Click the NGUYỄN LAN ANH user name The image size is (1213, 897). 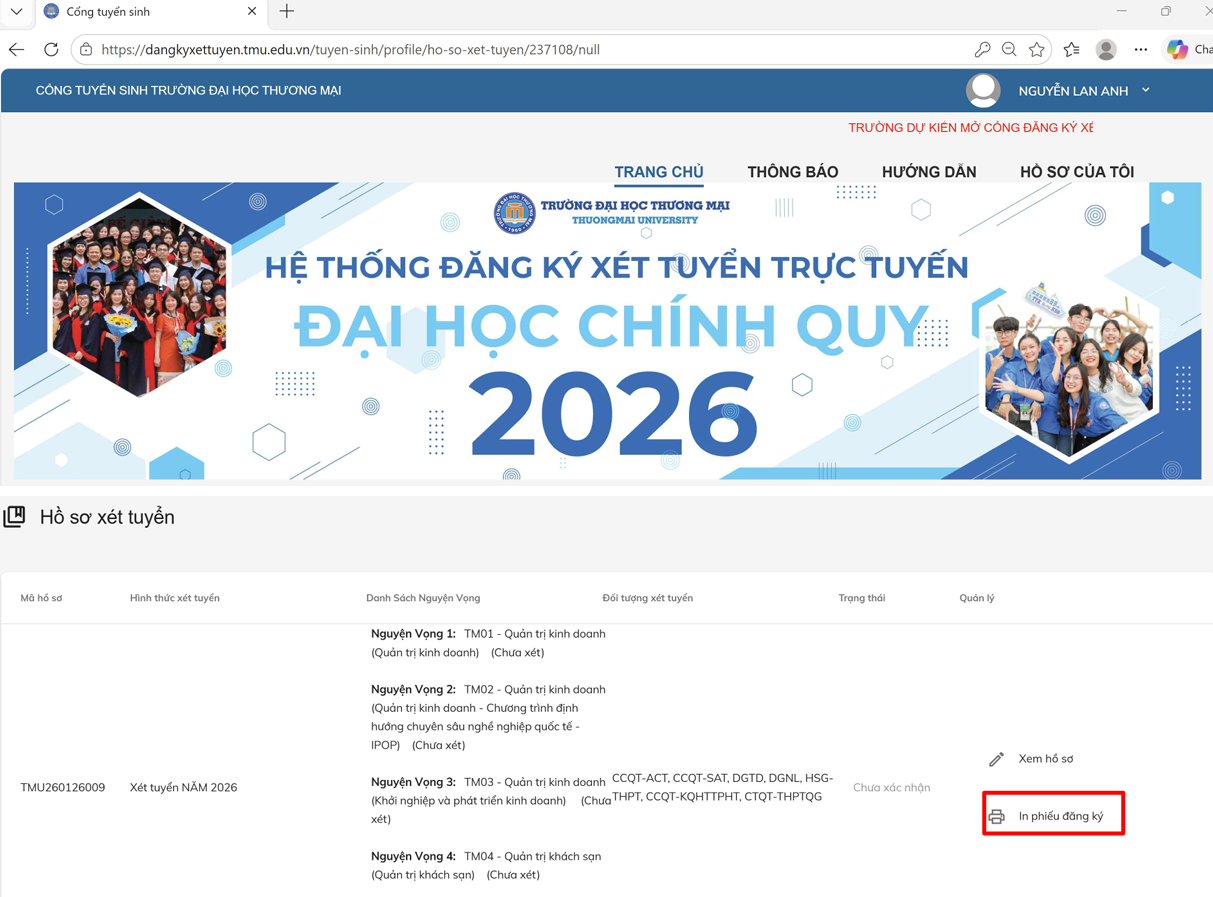1073,91
